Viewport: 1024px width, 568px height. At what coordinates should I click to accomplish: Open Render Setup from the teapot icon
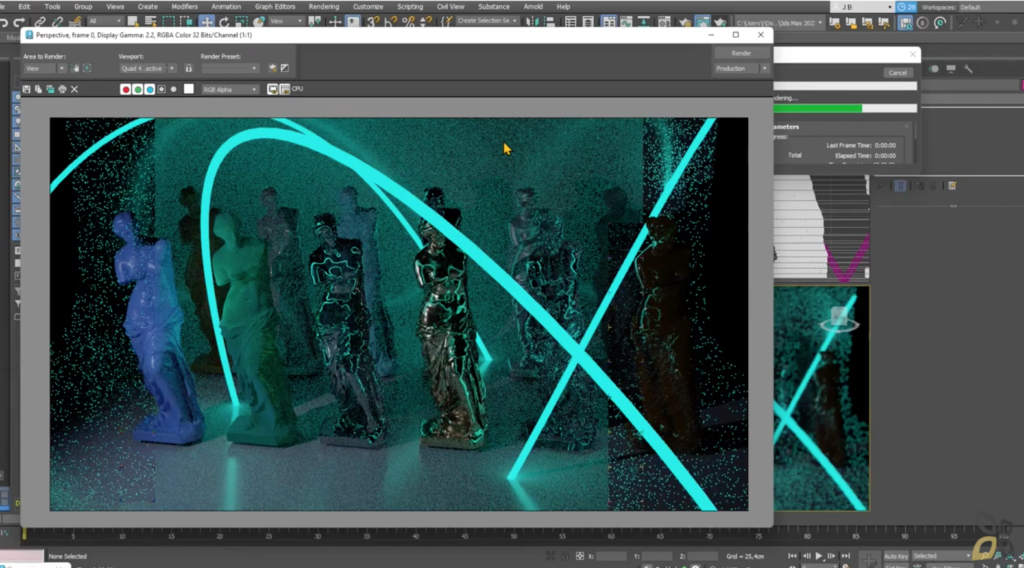coord(272,68)
